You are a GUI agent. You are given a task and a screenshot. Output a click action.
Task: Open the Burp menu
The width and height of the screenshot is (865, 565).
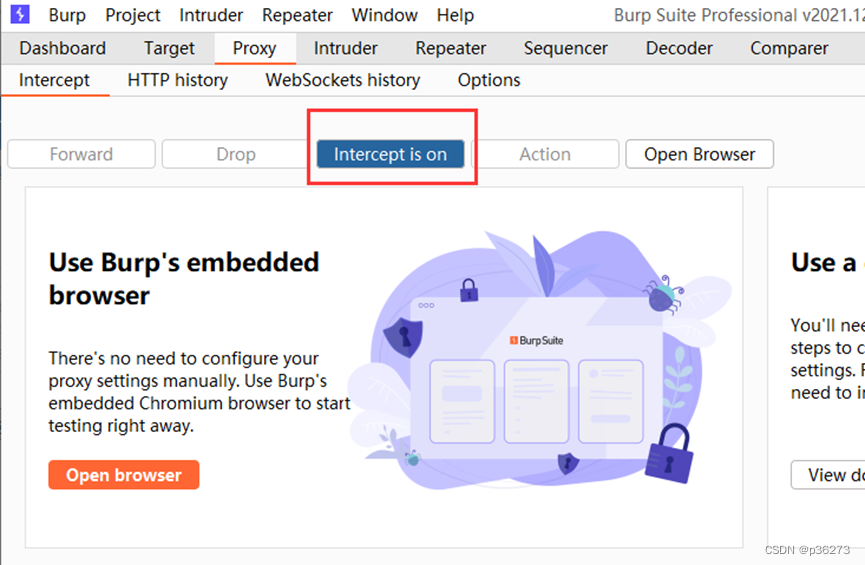tap(67, 15)
